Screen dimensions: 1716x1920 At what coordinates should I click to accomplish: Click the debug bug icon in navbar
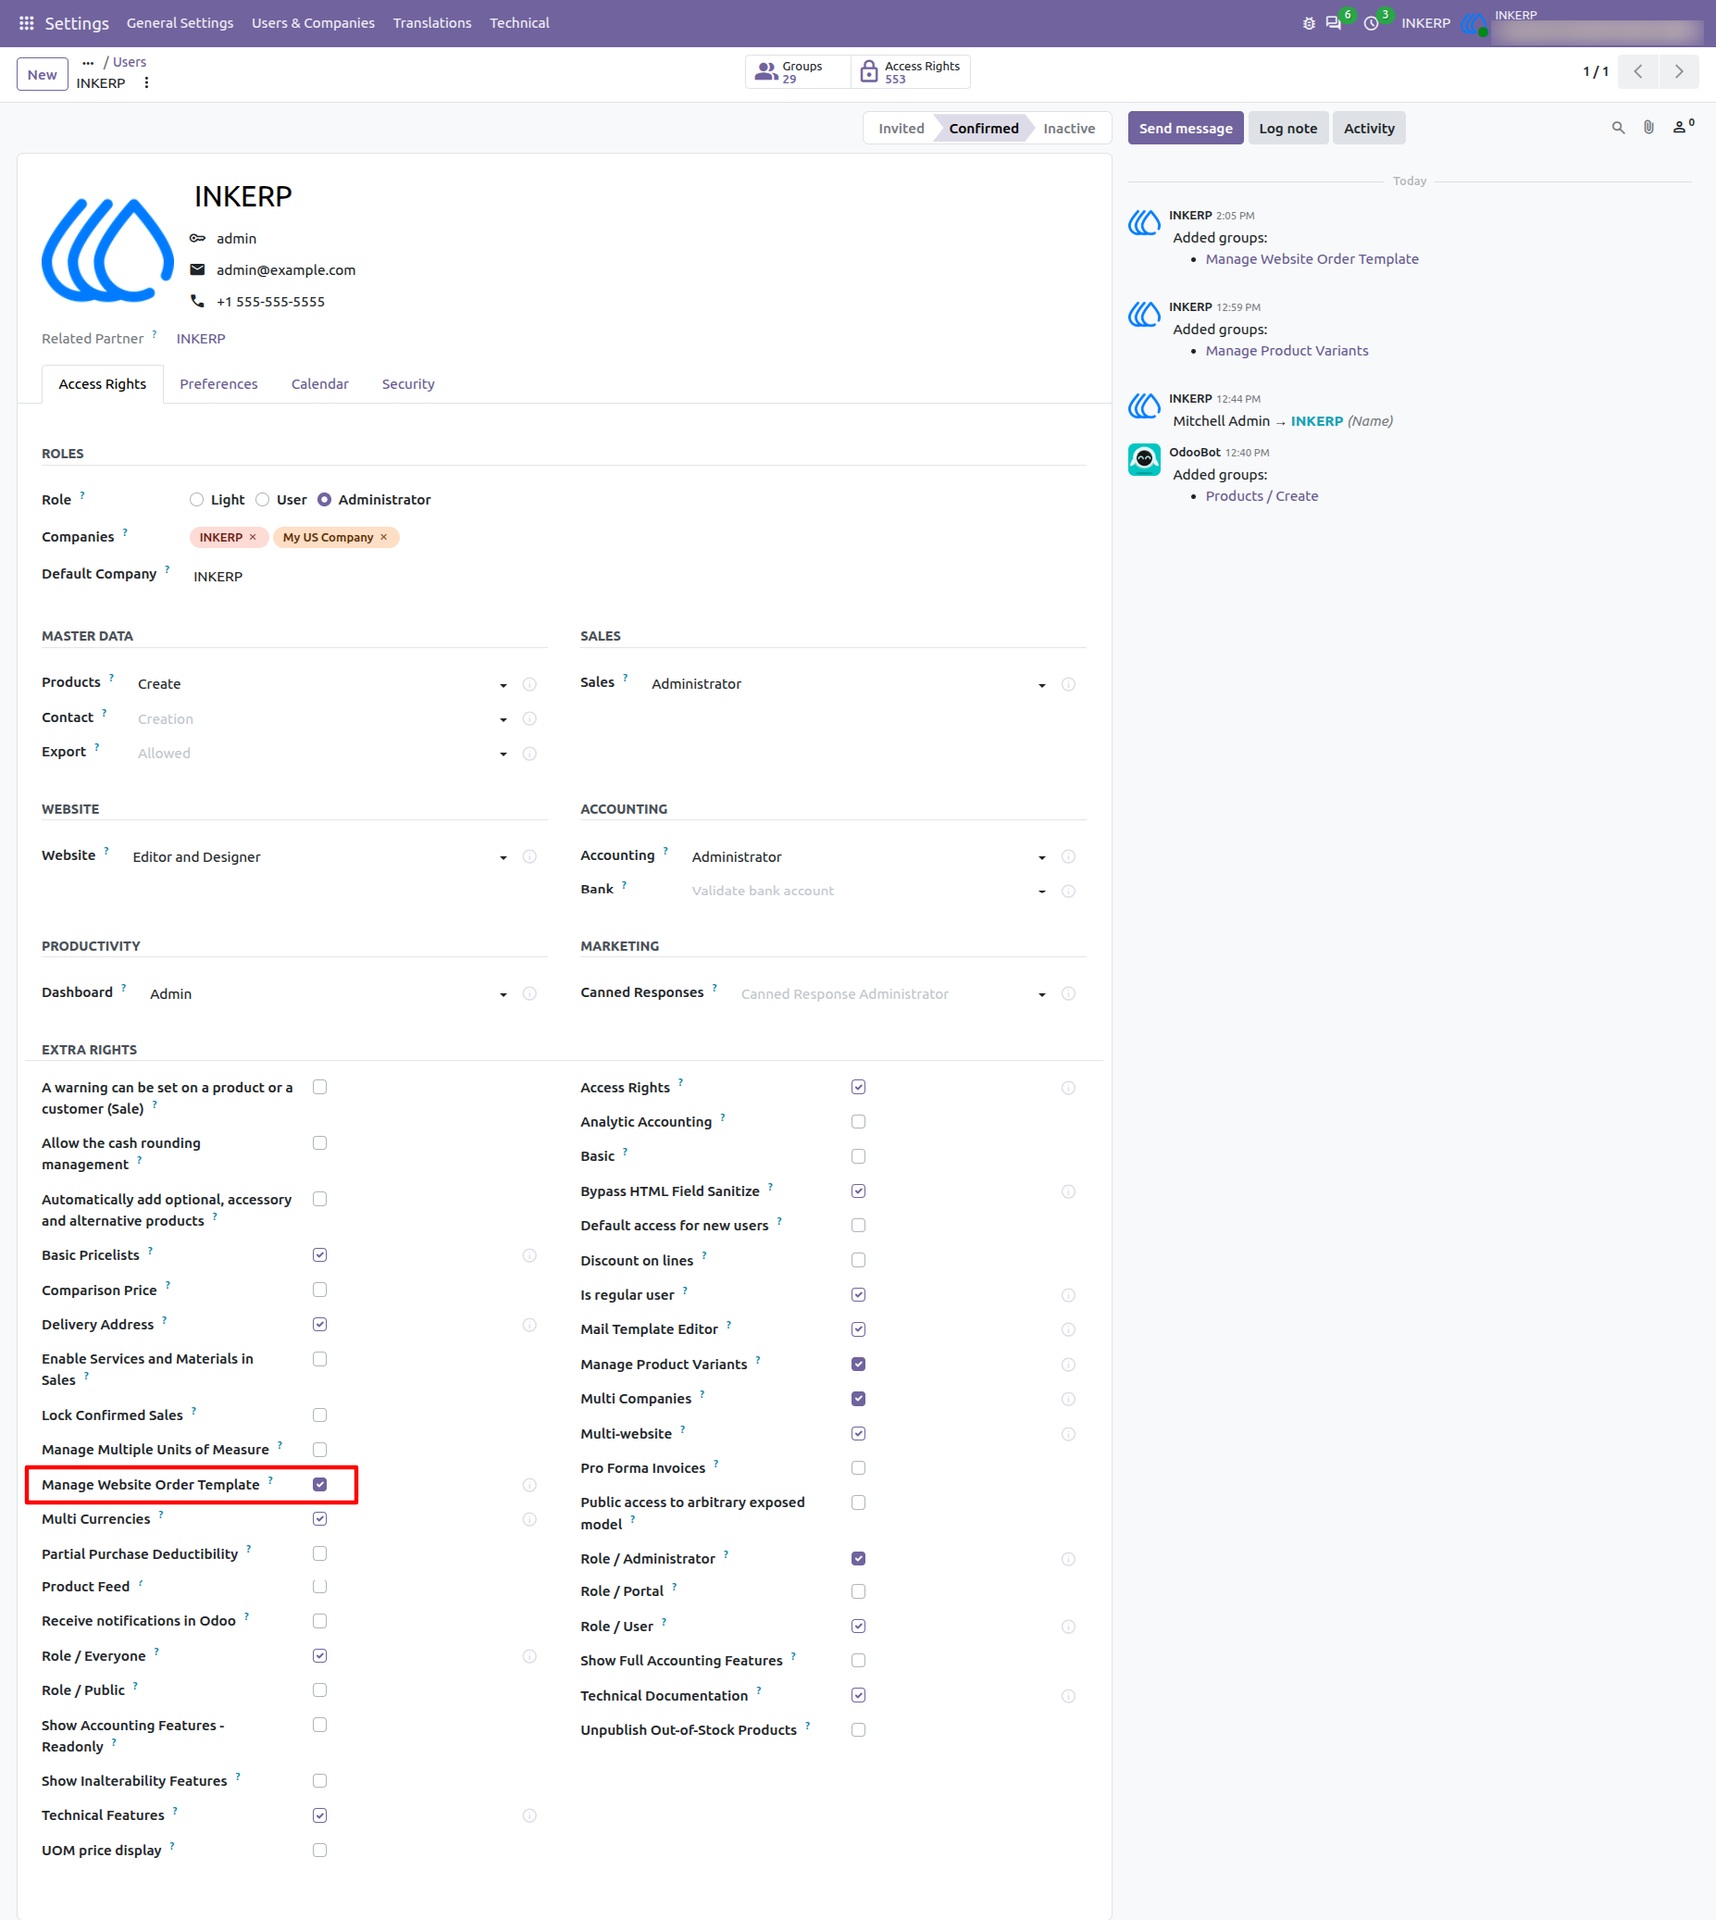coord(1308,23)
